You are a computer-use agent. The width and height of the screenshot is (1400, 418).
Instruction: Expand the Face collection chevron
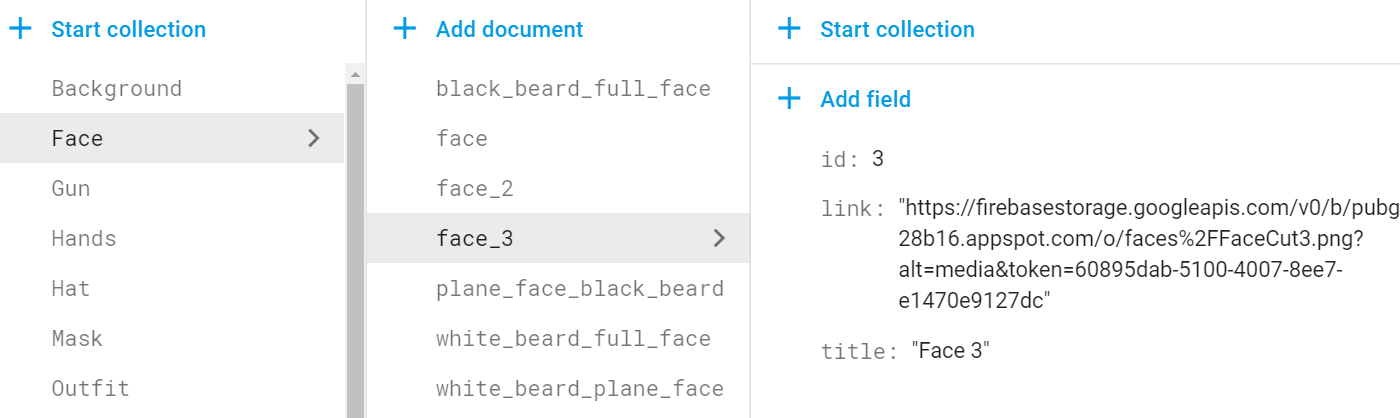[314, 138]
